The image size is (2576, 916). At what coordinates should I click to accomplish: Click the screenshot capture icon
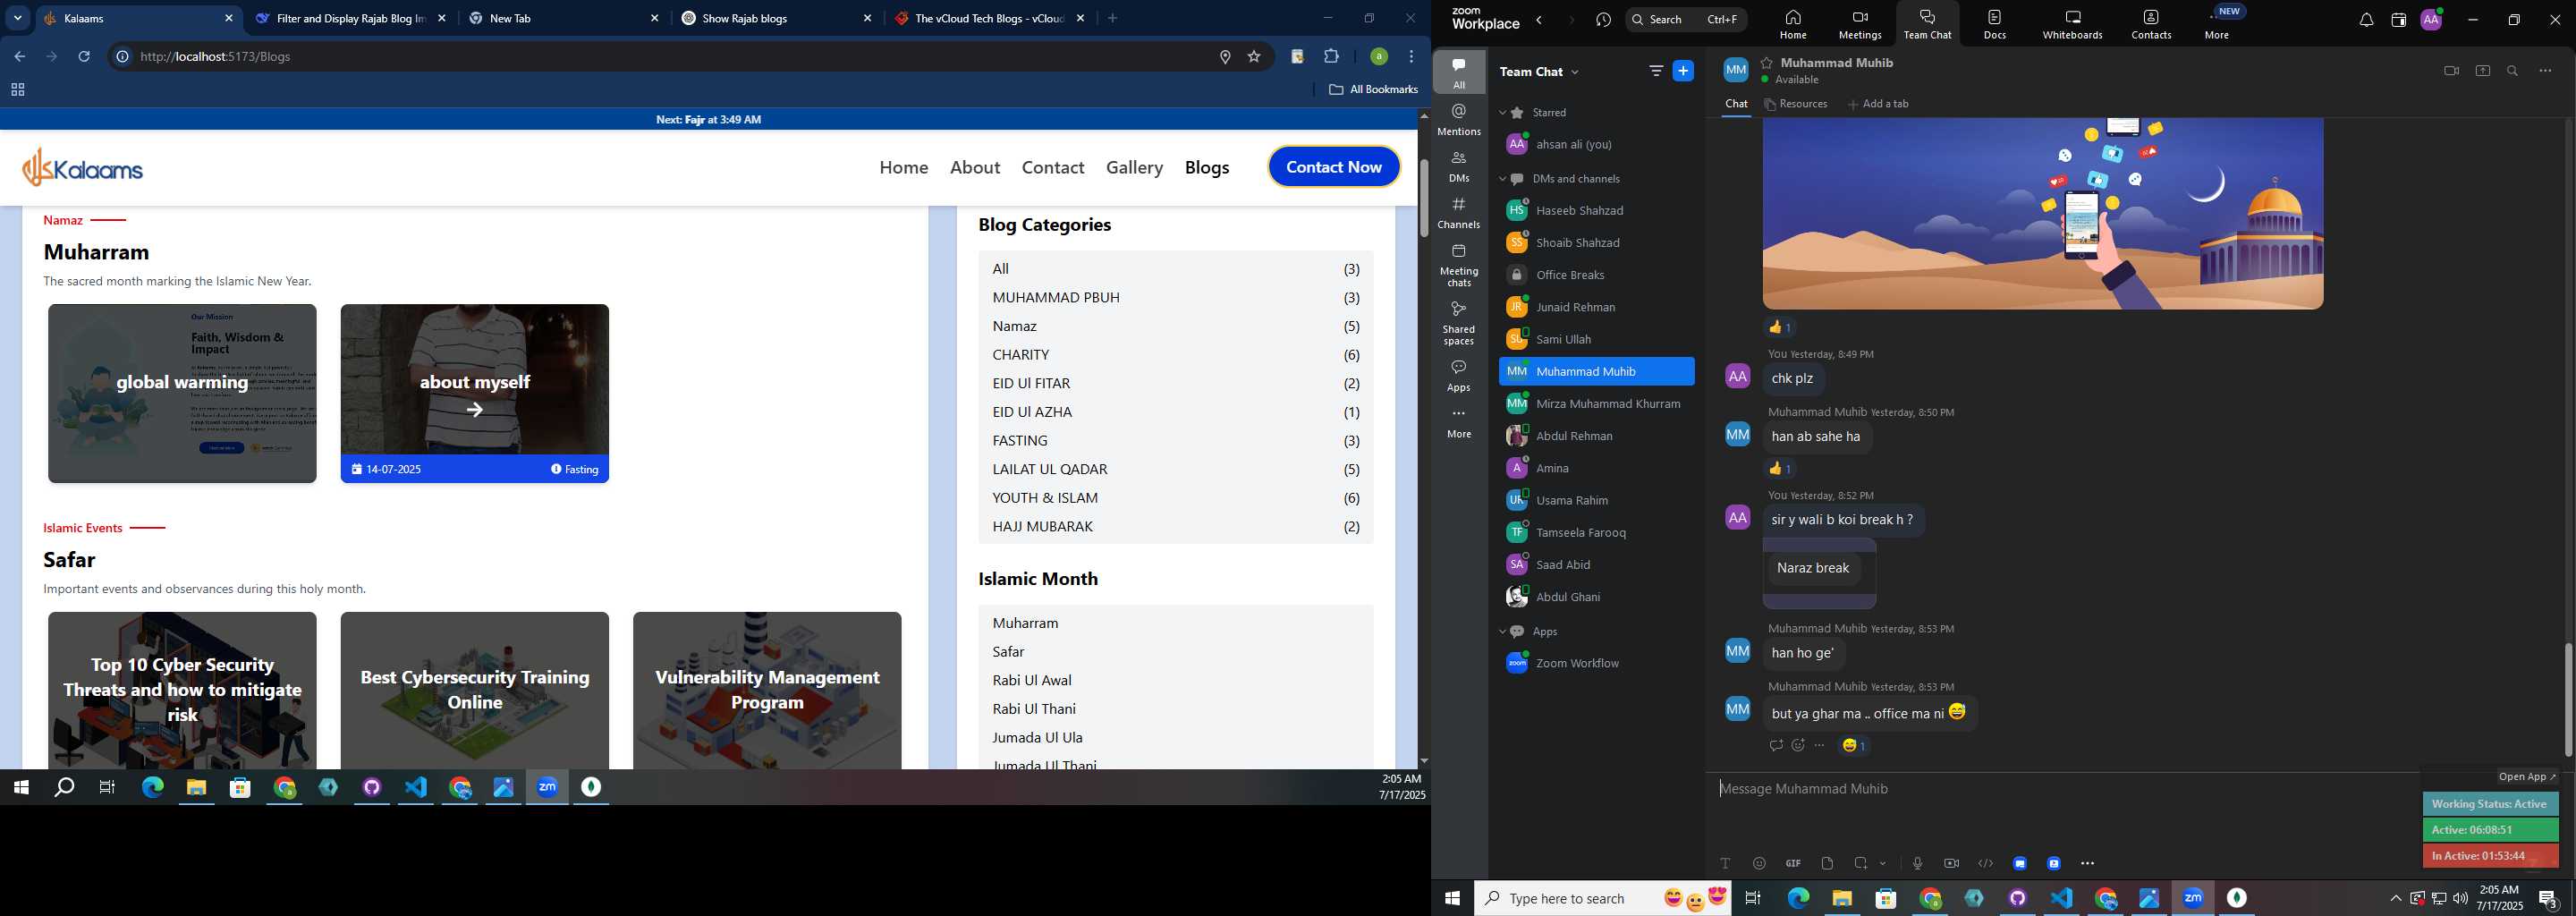[1861, 863]
